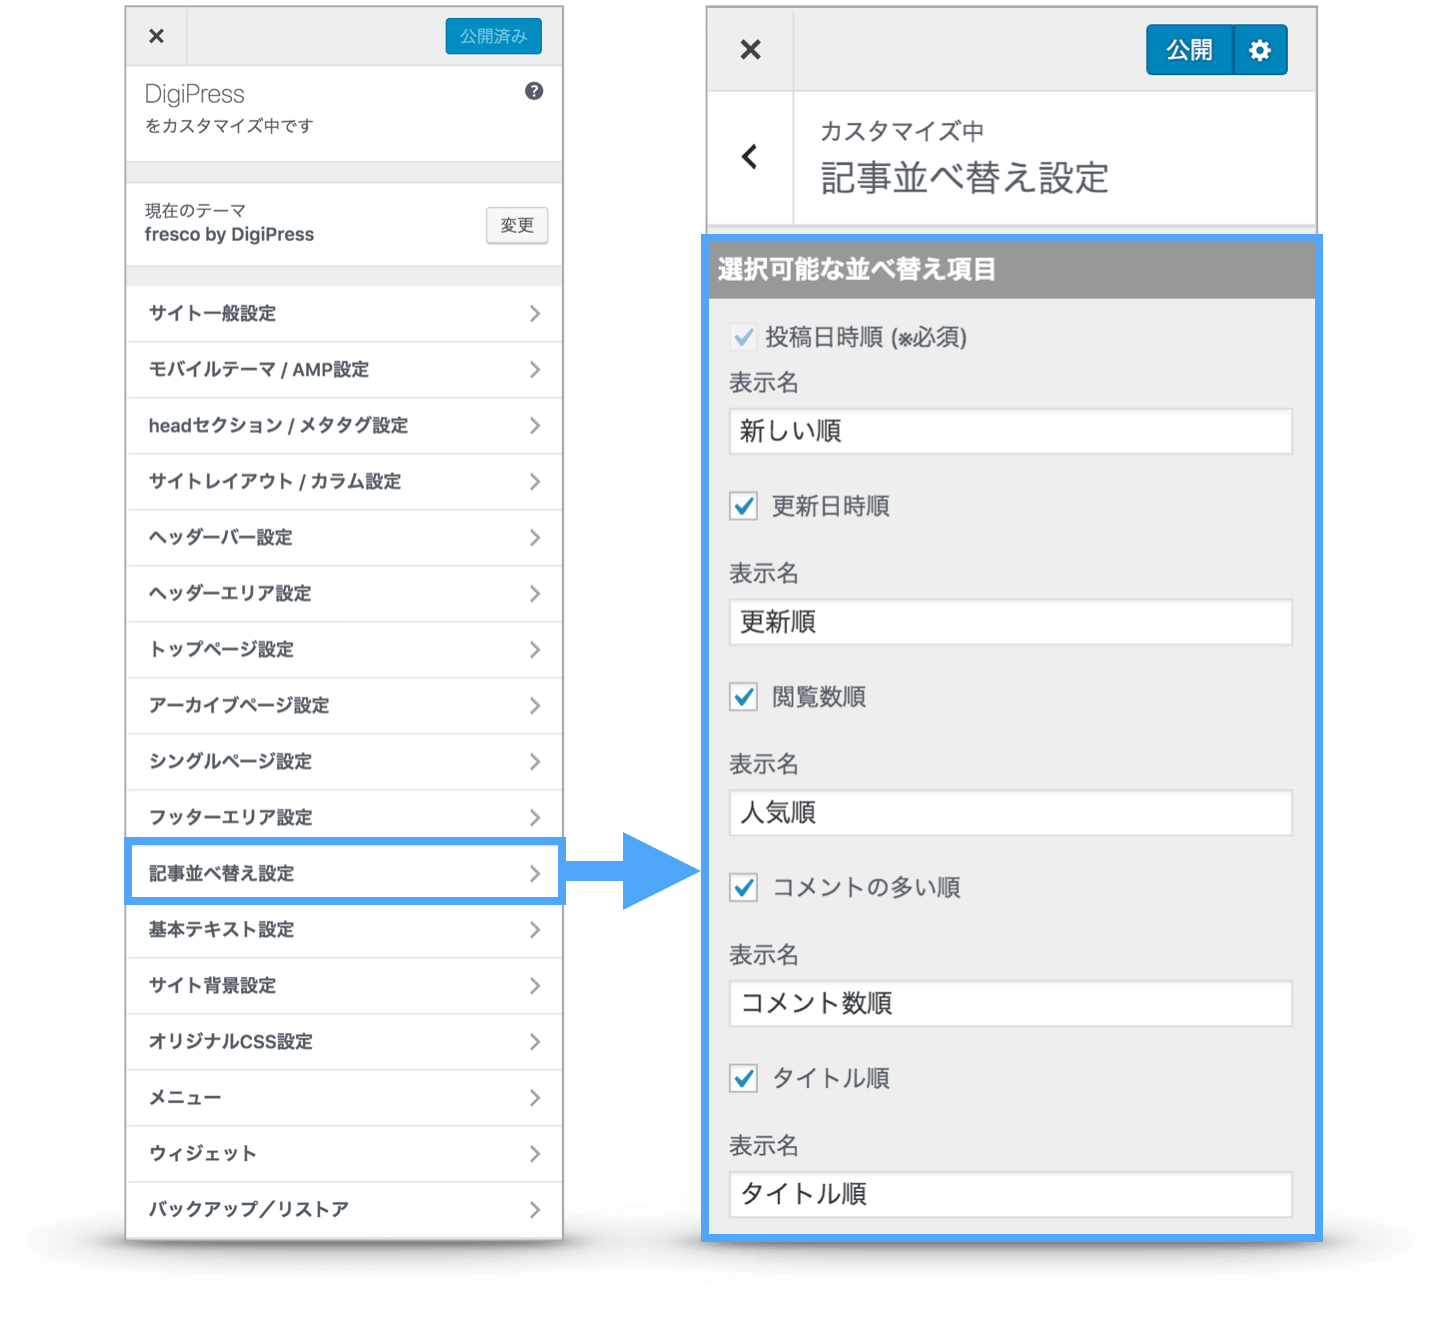Open トップページ設定 menu item

click(x=344, y=650)
